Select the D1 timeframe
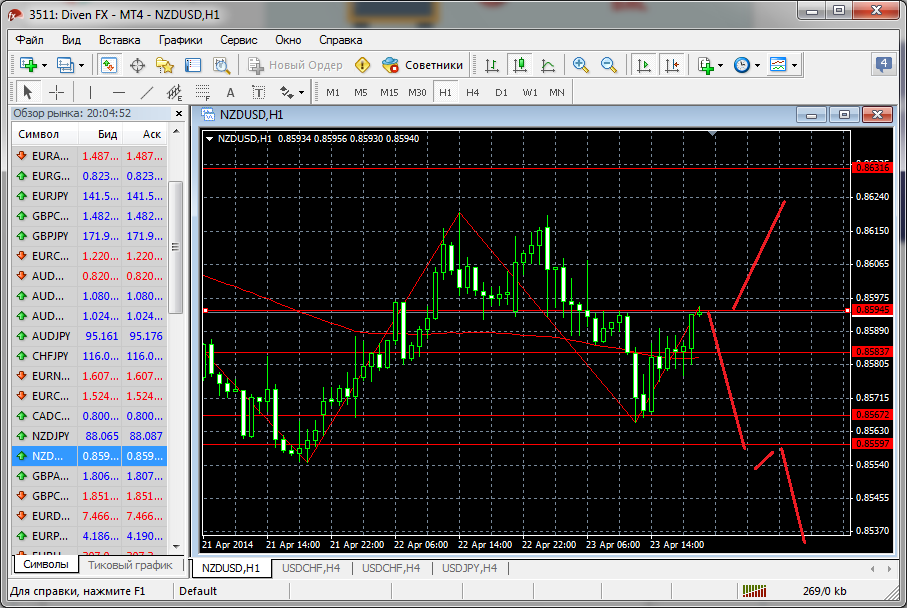 pyautogui.click(x=501, y=93)
